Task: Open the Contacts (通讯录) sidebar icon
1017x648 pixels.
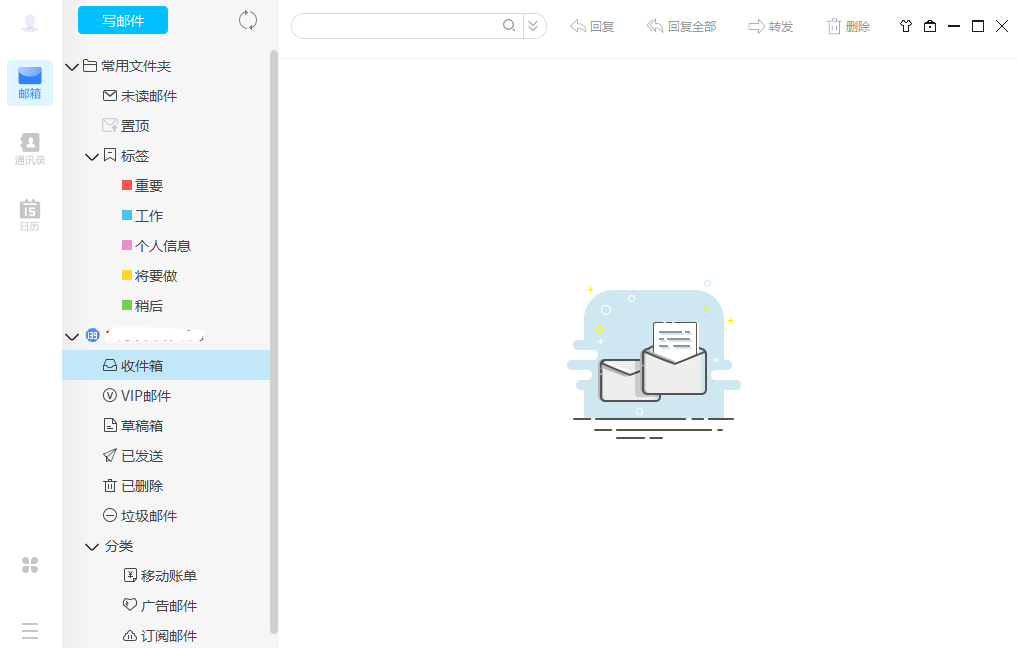Action: [30, 145]
